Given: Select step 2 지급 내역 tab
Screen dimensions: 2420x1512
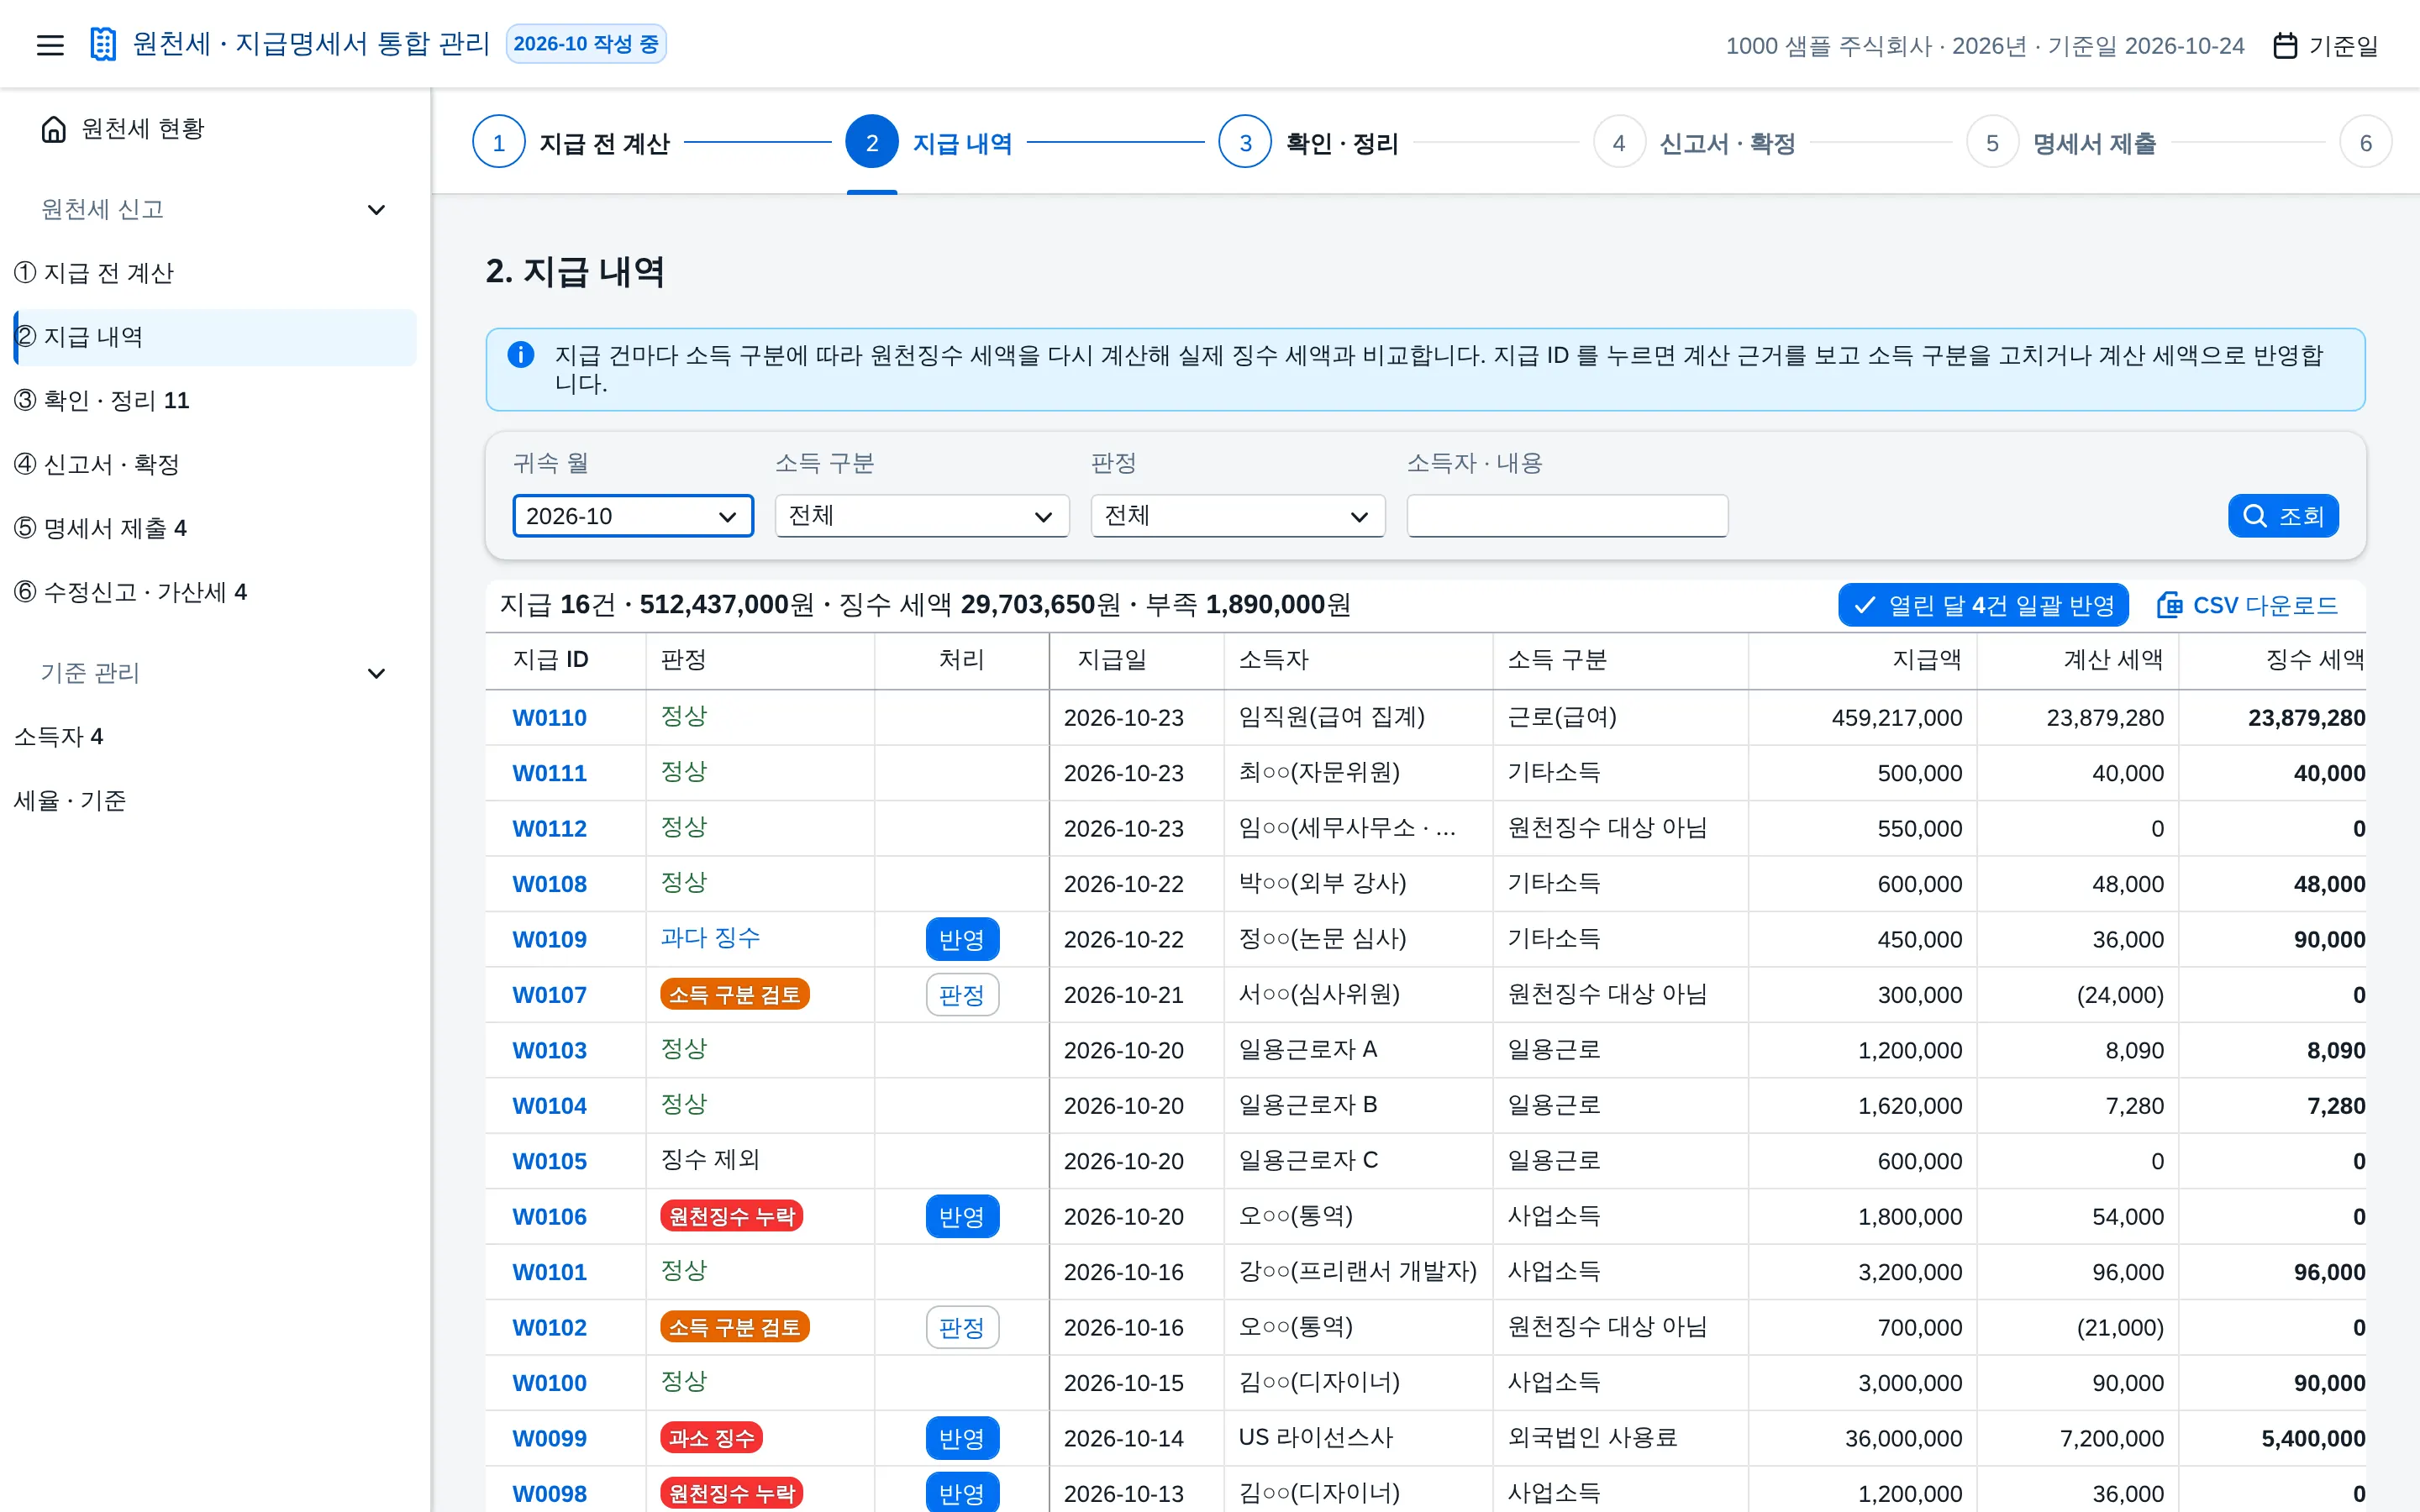Looking at the screenshot, I should [929, 143].
